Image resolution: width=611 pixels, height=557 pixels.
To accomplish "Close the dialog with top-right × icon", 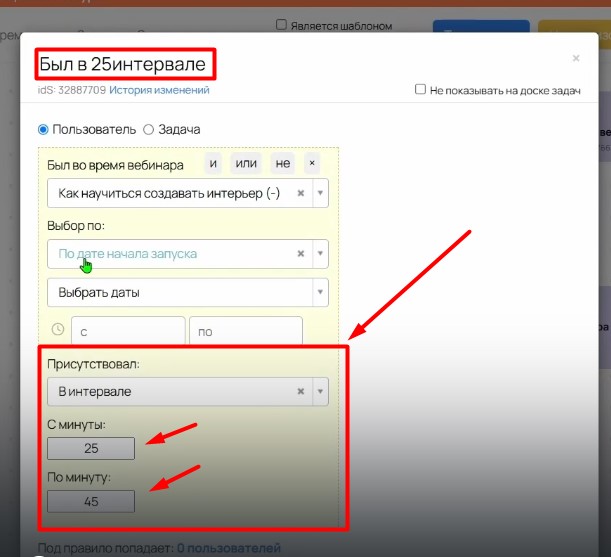I will [576, 59].
